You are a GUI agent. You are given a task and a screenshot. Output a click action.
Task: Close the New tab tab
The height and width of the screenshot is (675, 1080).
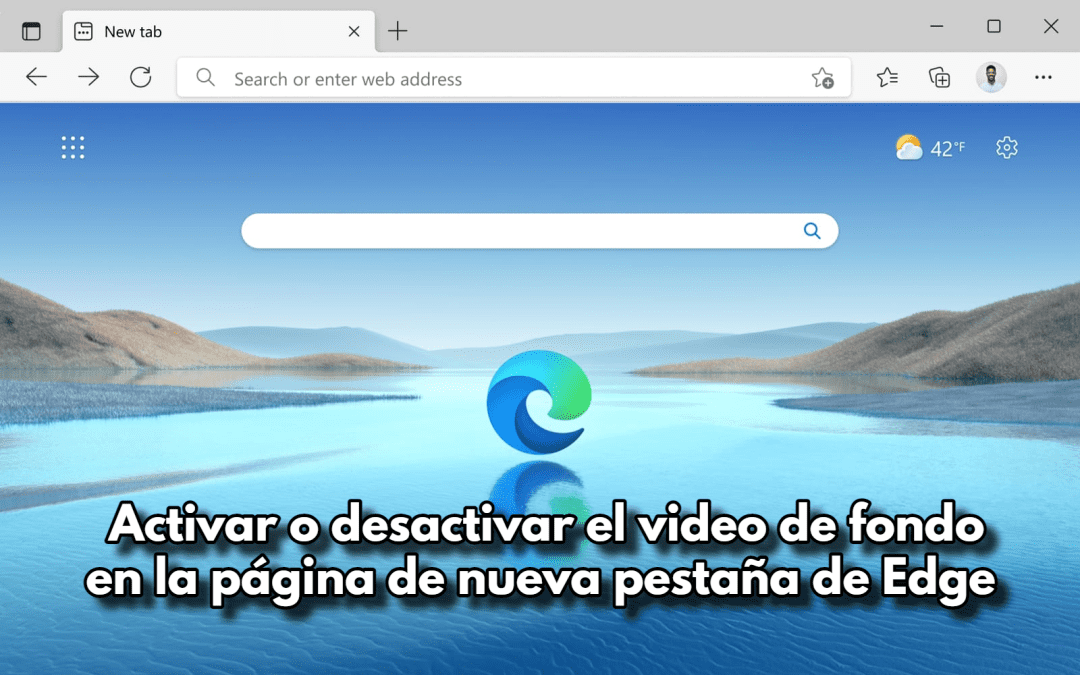353,31
